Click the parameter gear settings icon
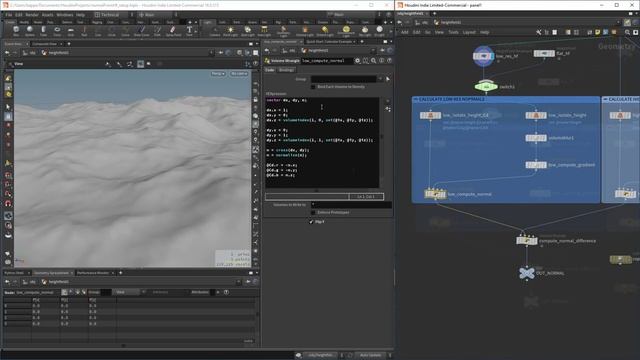The image size is (640, 360). (357, 60)
